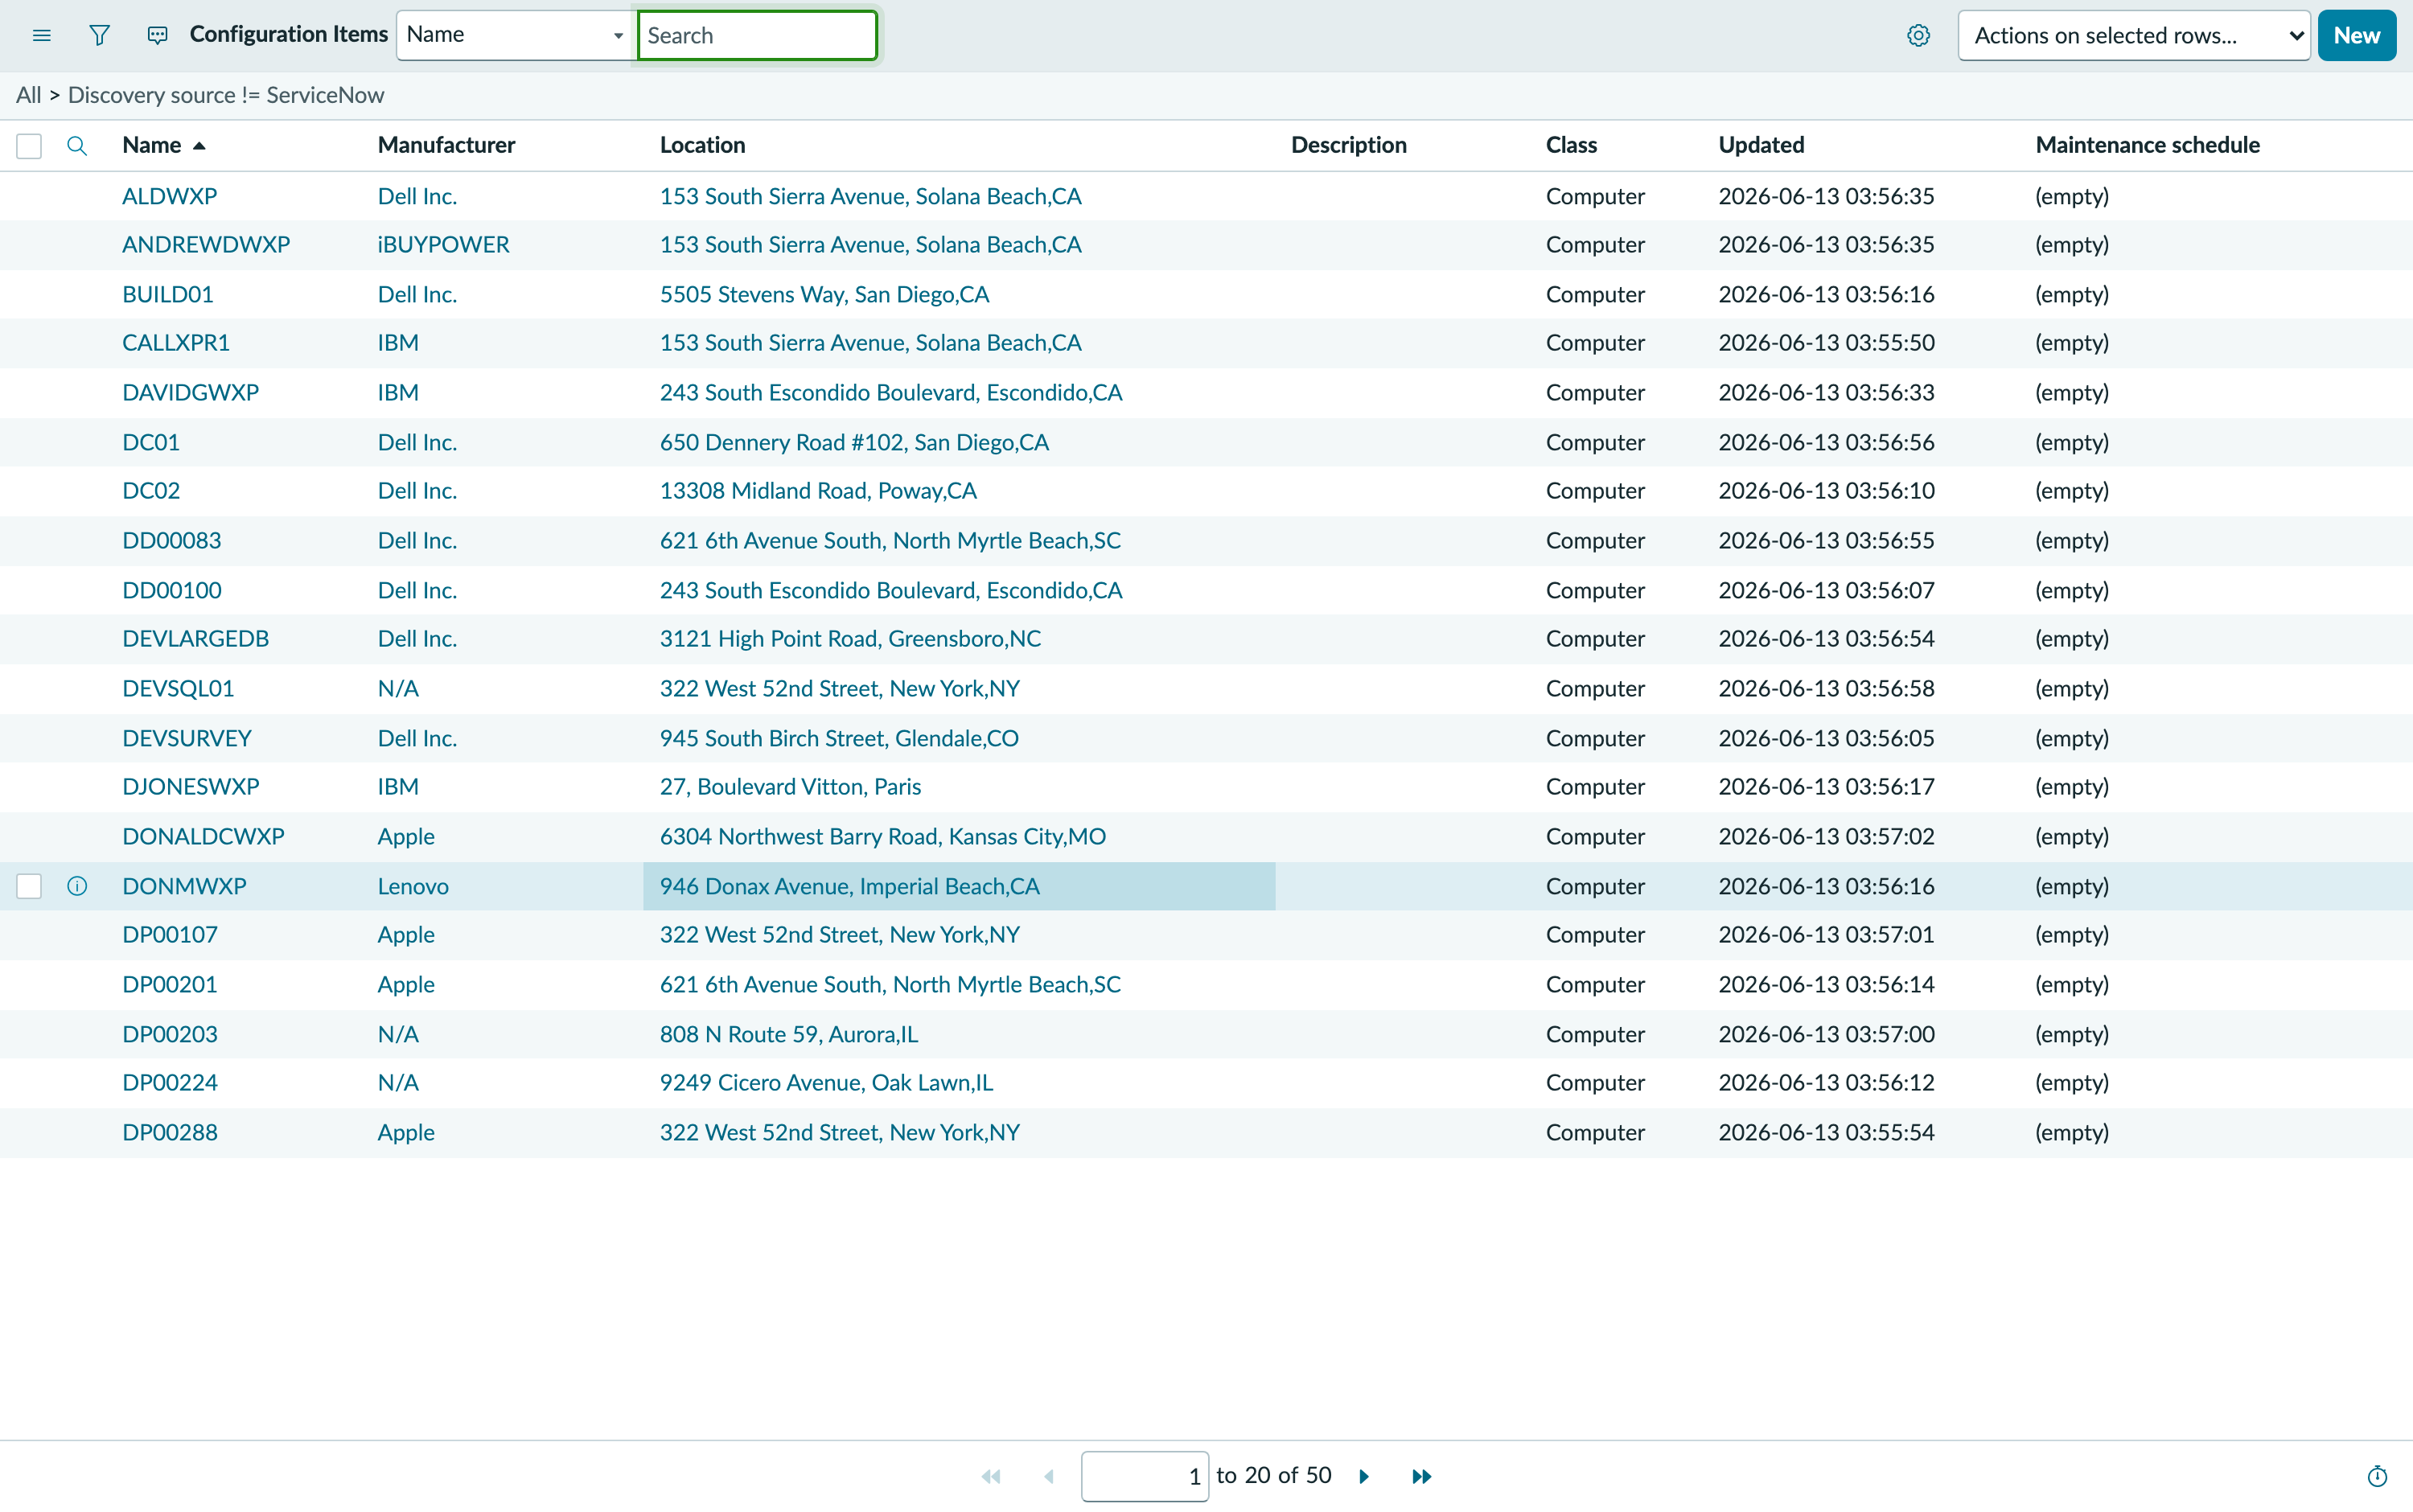Open iBUYPOWER manufacturer link
Image resolution: width=2413 pixels, height=1512 pixels.
[x=443, y=245]
